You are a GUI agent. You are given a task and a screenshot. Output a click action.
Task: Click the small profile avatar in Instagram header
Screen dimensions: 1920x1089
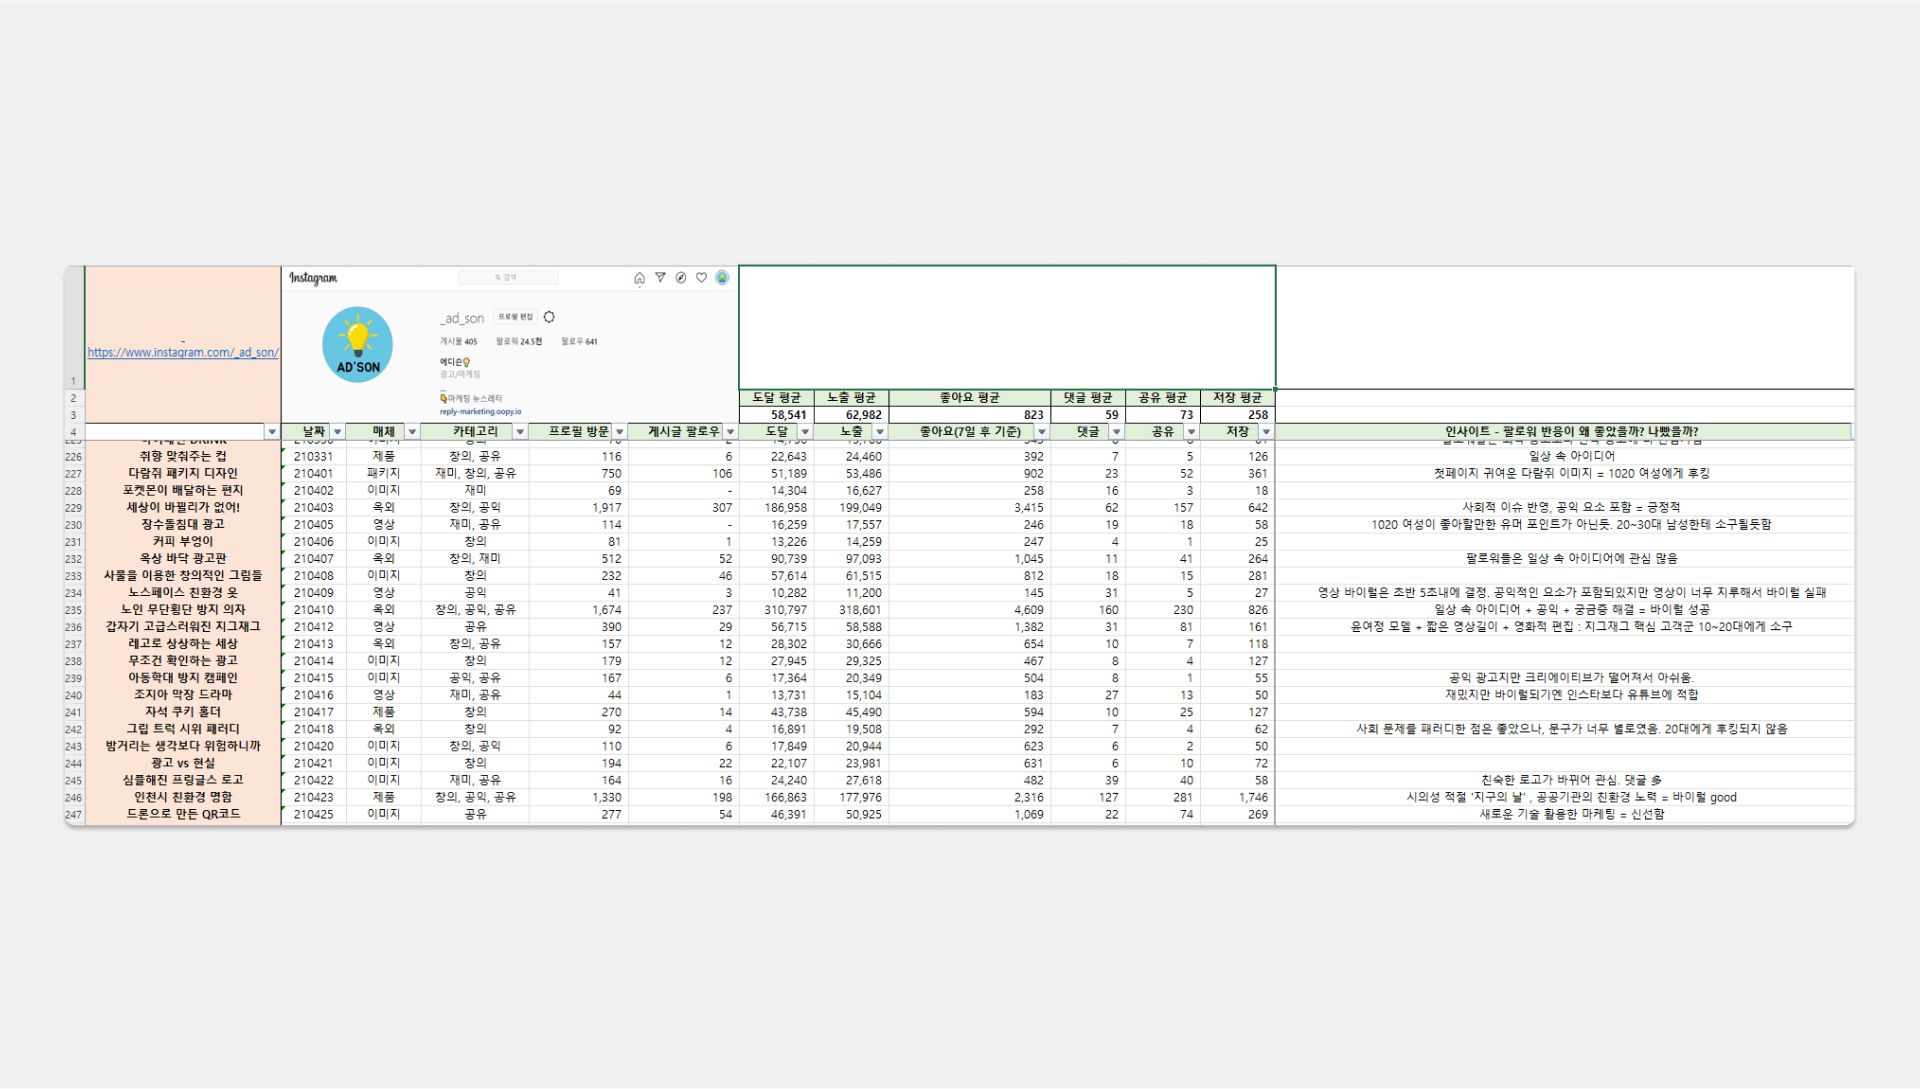pyautogui.click(x=722, y=278)
